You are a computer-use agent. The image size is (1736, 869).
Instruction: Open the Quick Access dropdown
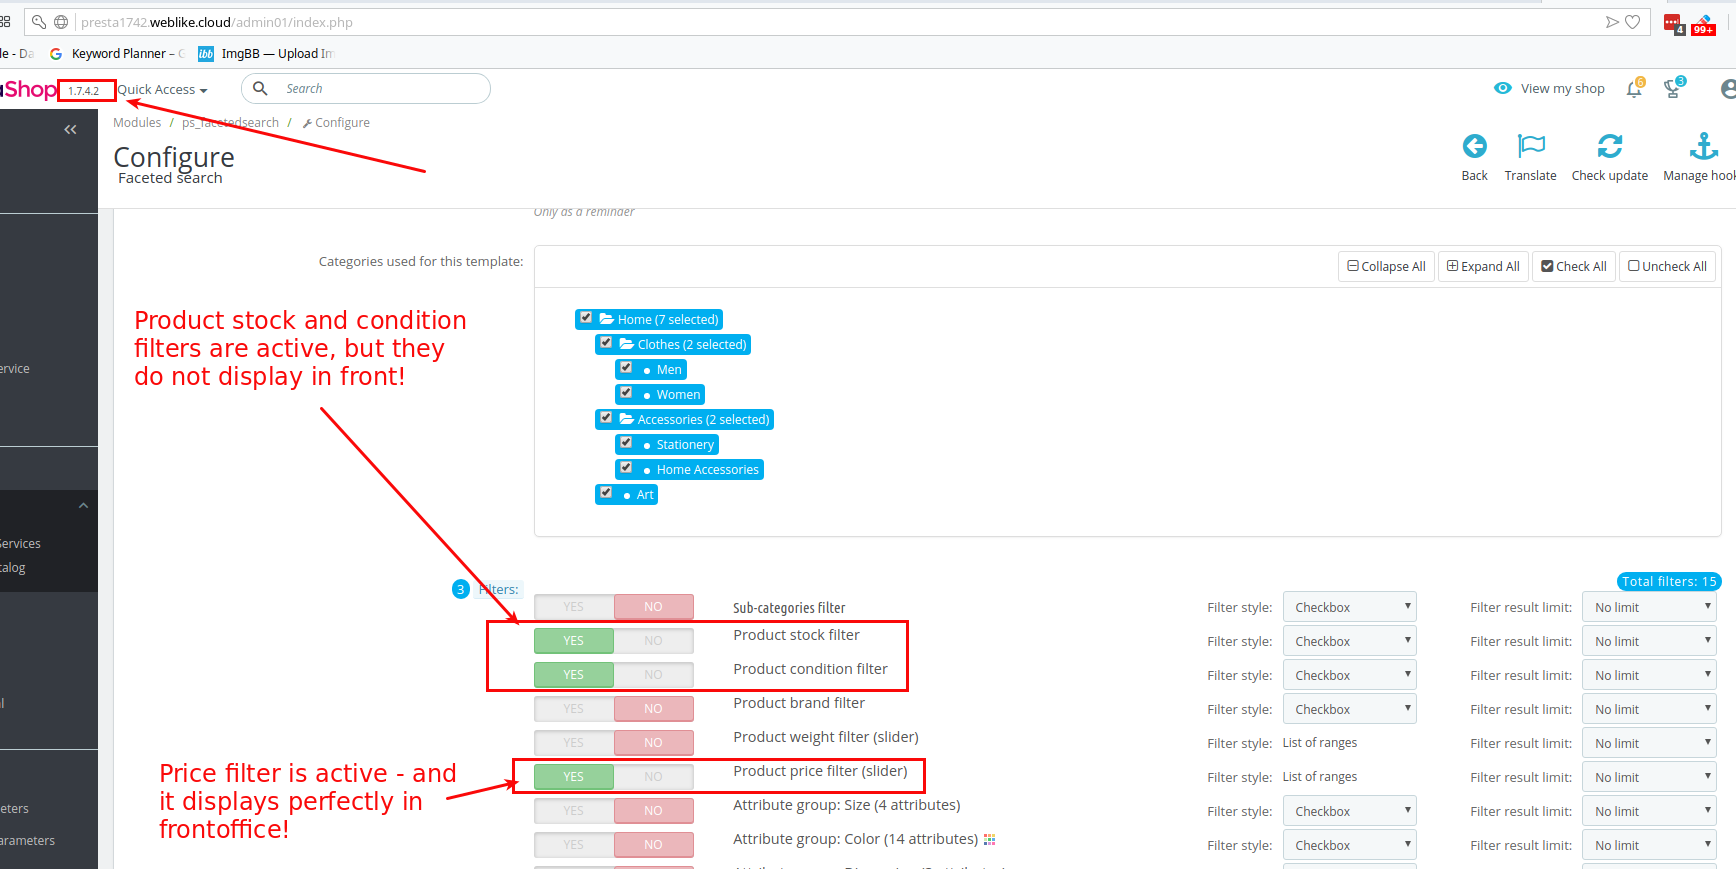tap(162, 89)
